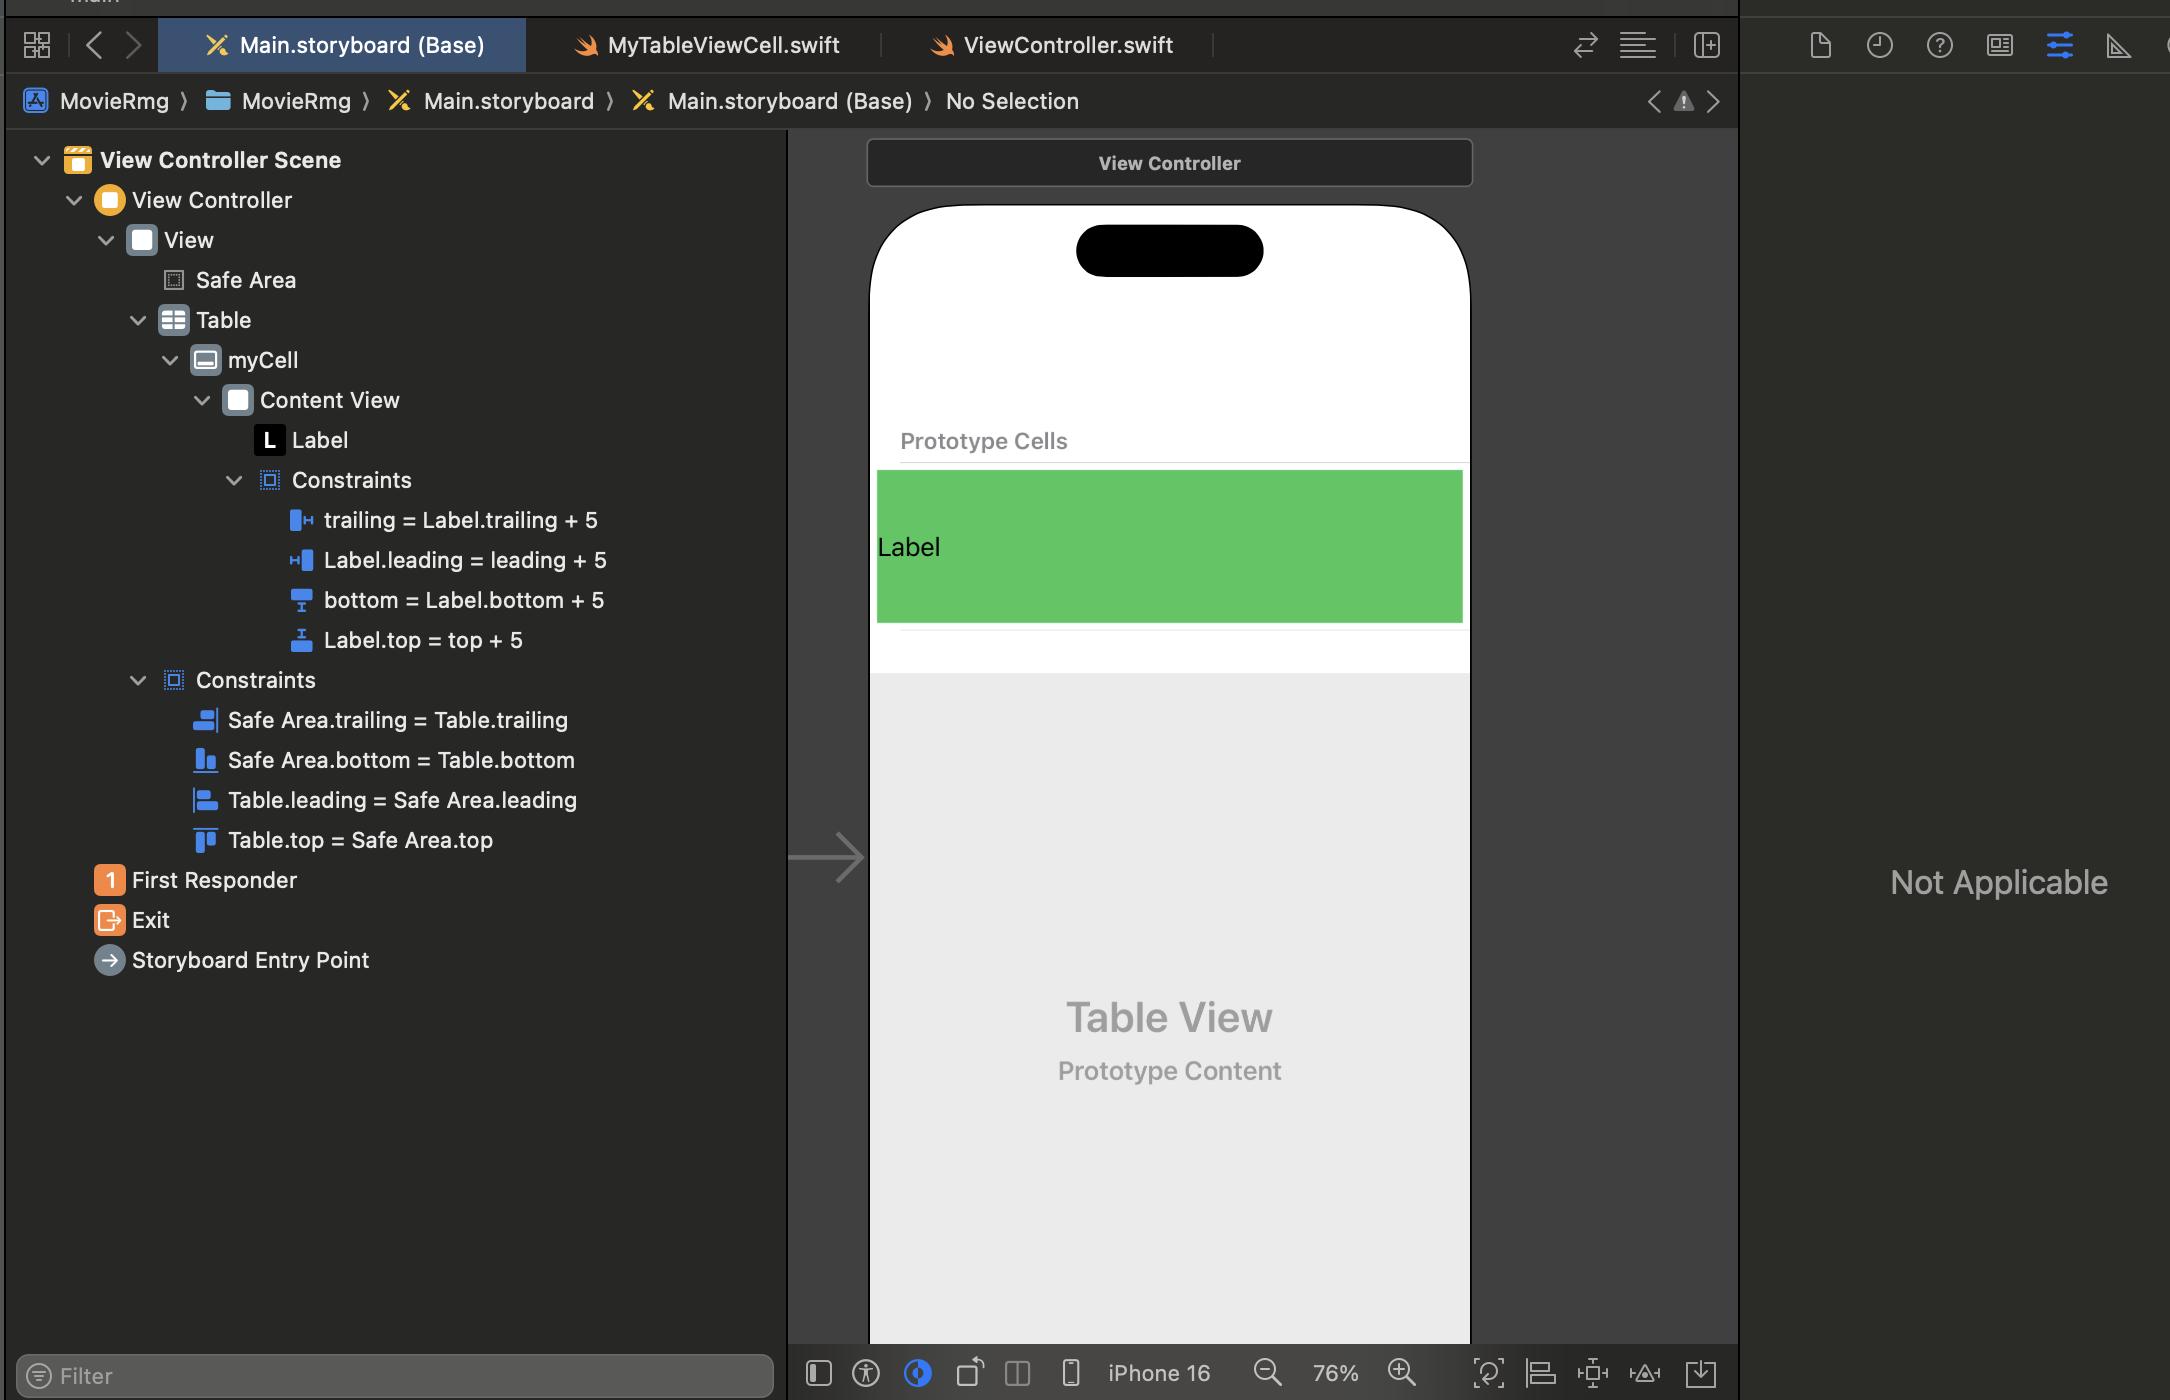Show the Identity inspector
The image size is (2170, 1400).
coord(2000,45)
